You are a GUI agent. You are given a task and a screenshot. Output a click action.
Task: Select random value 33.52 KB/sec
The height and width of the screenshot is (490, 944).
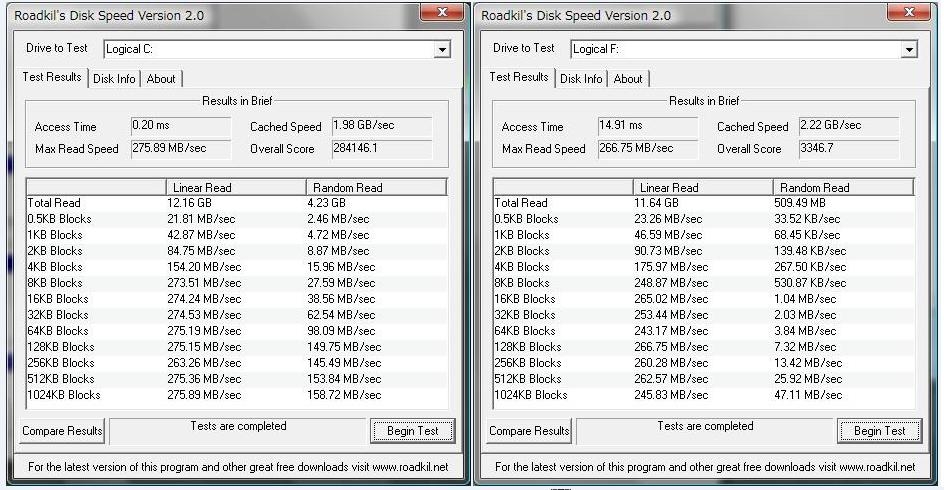(x=807, y=219)
